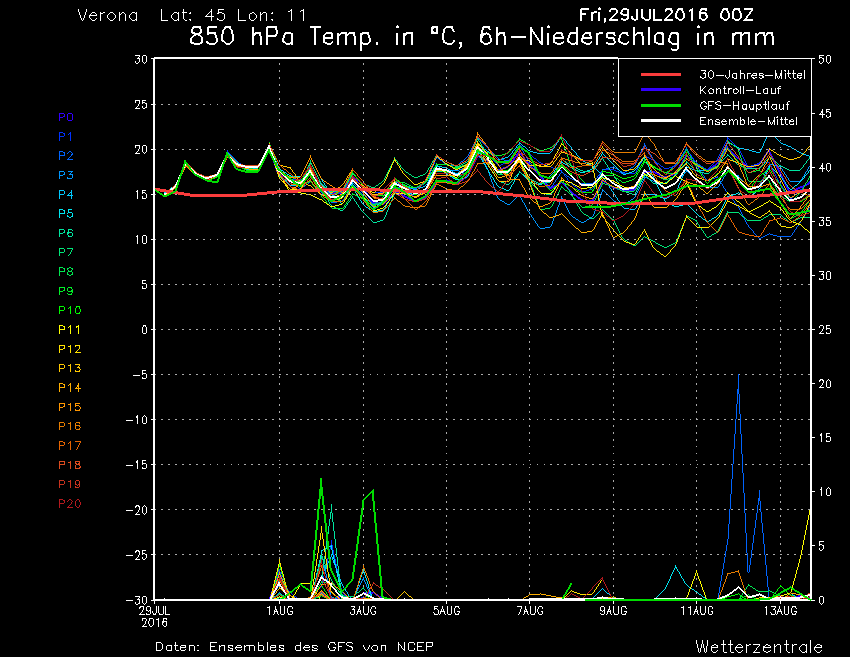Select the P17 ensemble member label

click(69, 446)
